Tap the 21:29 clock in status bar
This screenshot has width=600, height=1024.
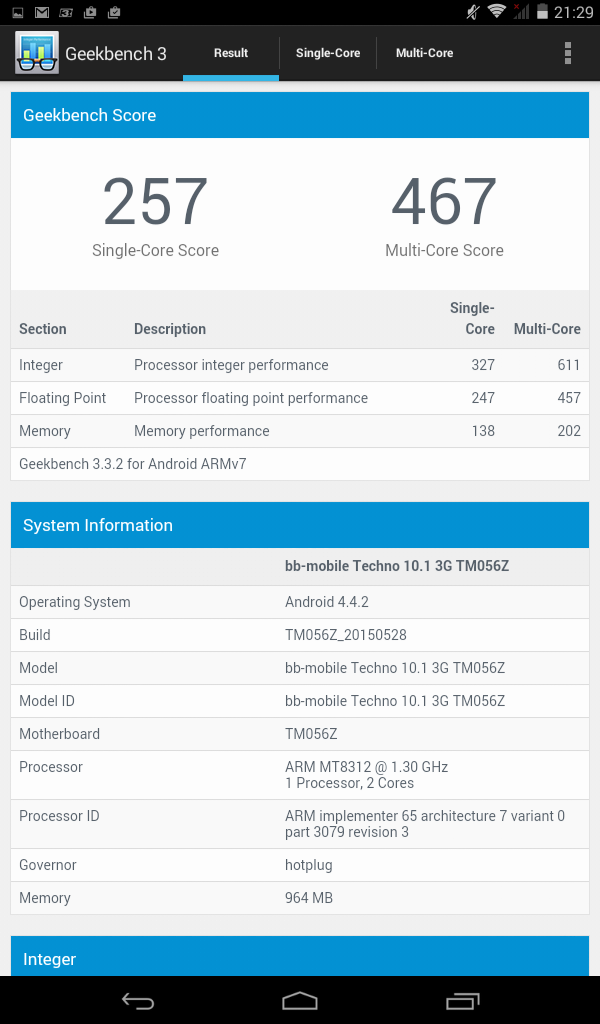(573, 12)
